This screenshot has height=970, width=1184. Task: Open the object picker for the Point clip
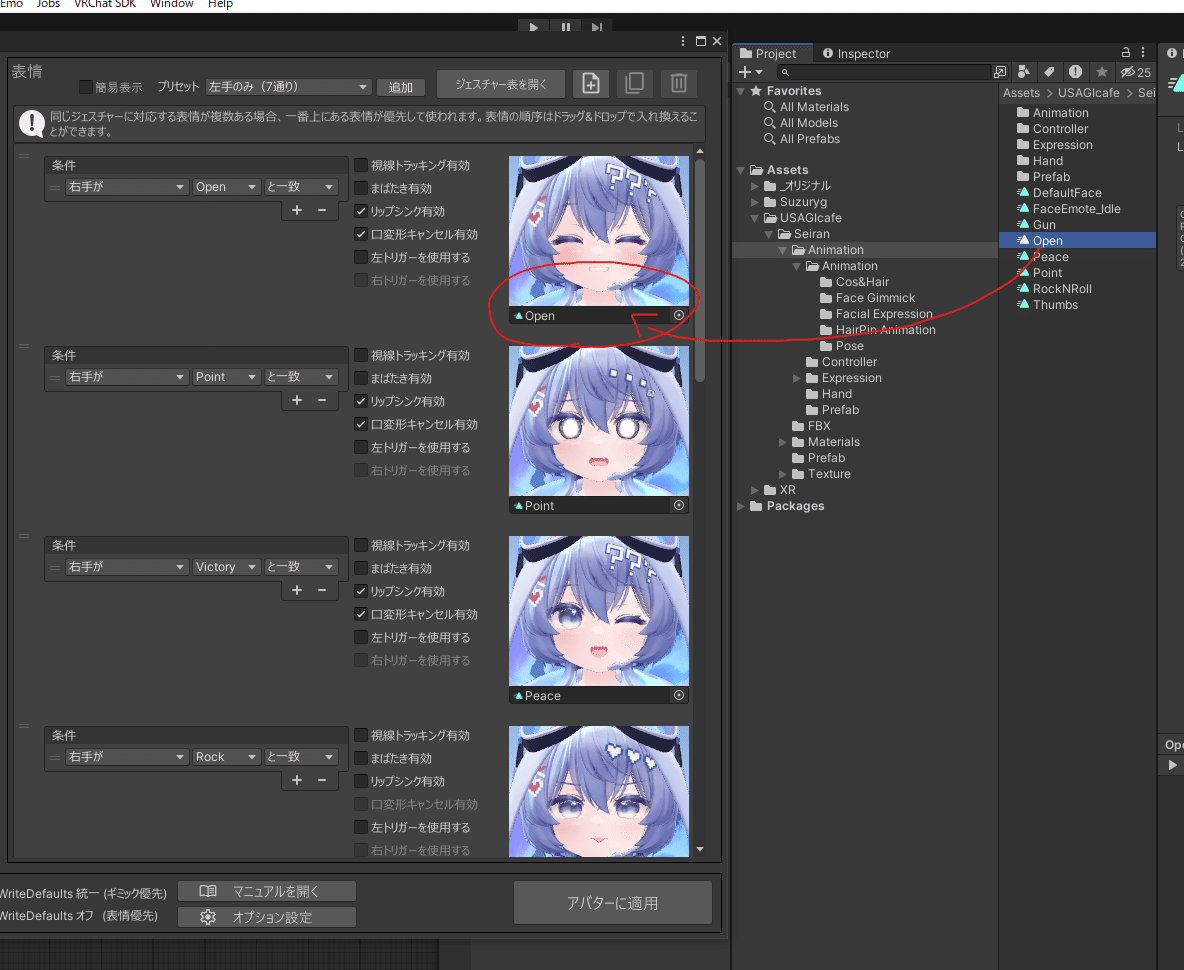(x=679, y=505)
